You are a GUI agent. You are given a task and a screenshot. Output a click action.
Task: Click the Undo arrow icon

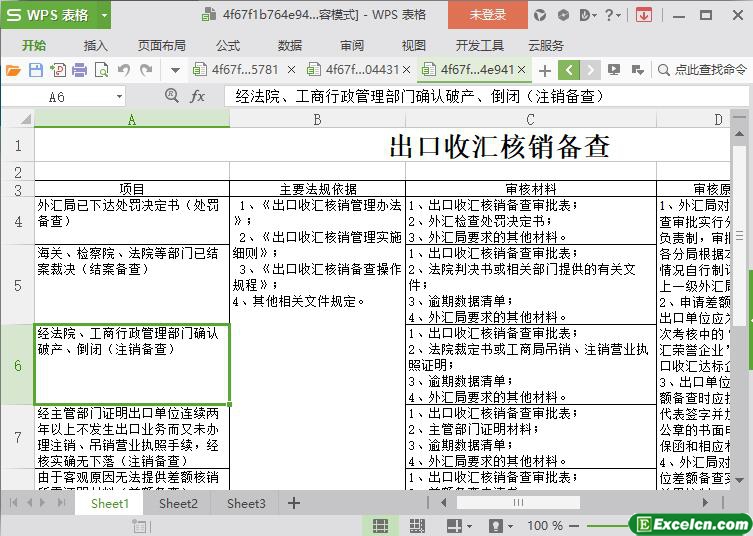(124, 70)
